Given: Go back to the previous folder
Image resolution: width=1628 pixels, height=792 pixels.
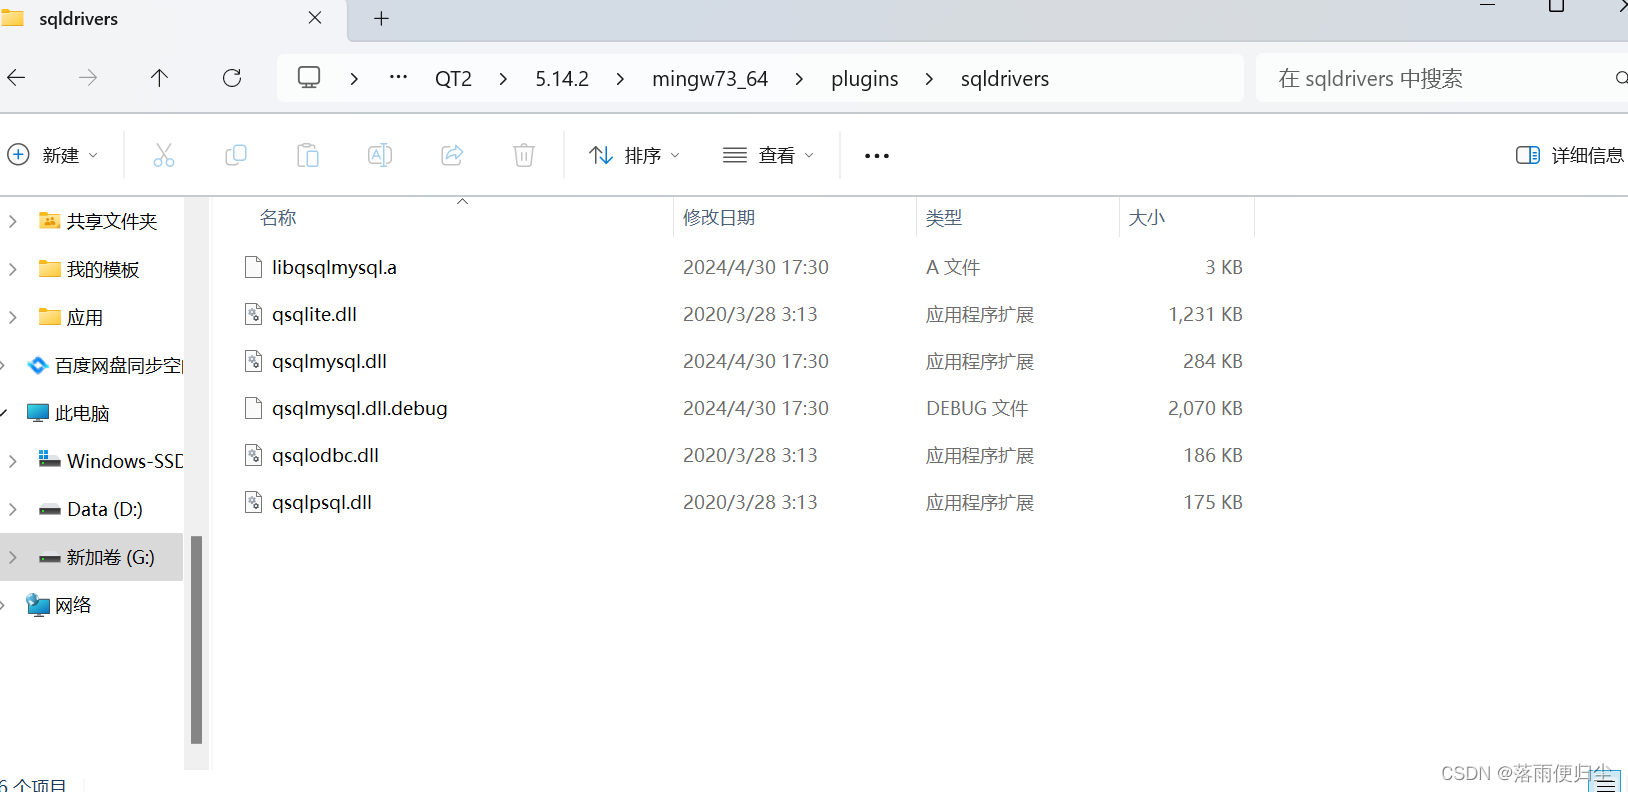Looking at the screenshot, I should pyautogui.click(x=16, y=78).
